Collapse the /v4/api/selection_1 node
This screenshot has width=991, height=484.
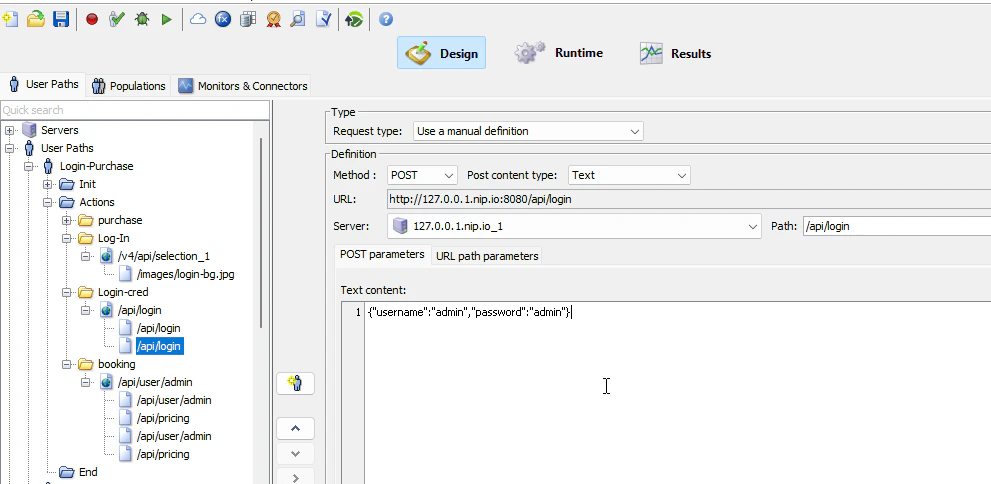tap(85, 257)
